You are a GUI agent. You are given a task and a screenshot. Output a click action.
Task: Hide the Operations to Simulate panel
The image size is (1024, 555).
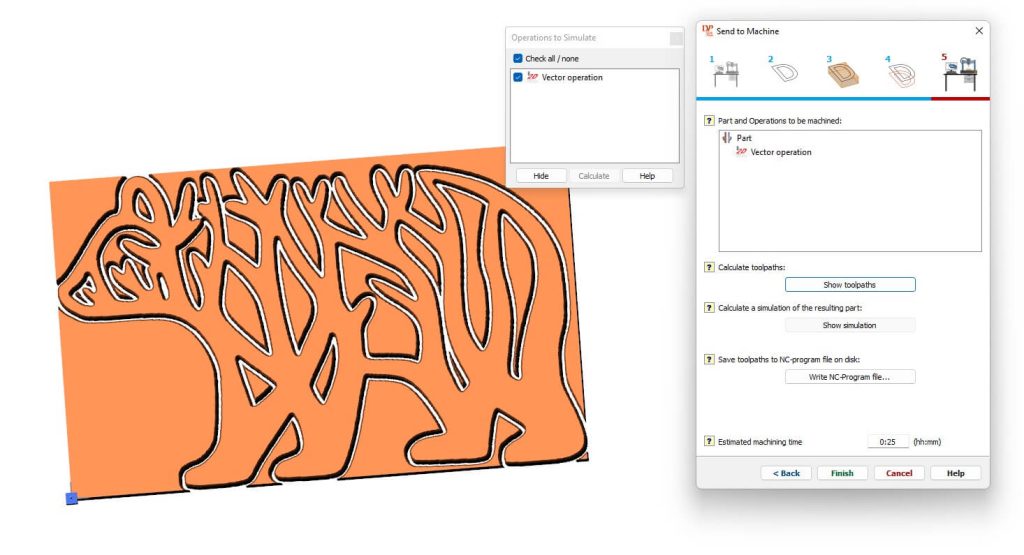pyautogui.click(x=541, y=176)
